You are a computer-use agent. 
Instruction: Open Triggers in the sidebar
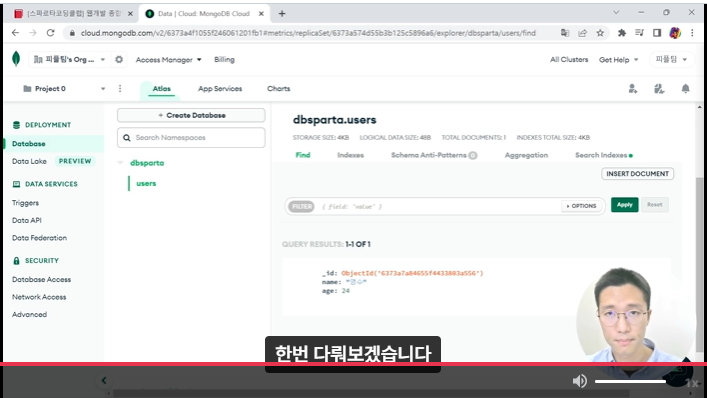click(25, 203)
